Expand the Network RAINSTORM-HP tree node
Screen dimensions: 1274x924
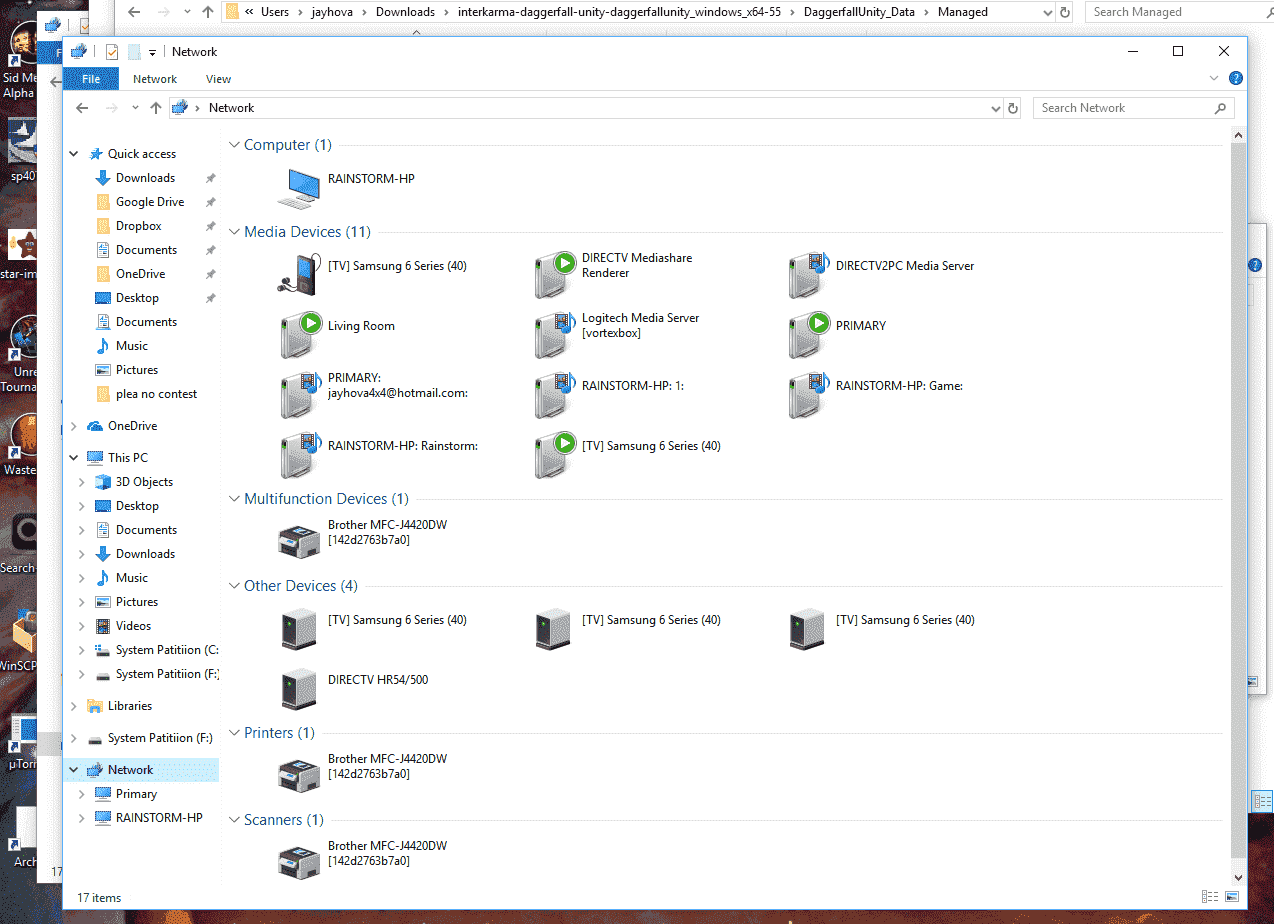[82, 818]
